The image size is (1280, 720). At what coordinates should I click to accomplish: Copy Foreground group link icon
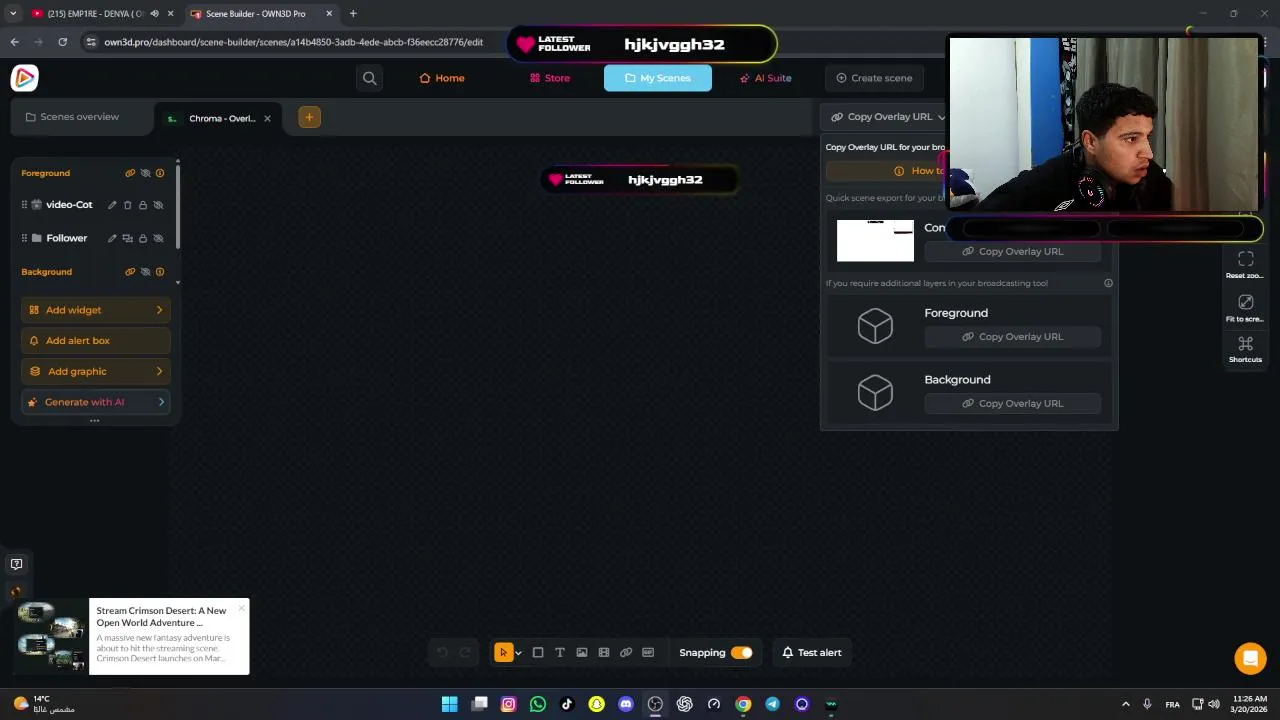(x=130, y=173)
